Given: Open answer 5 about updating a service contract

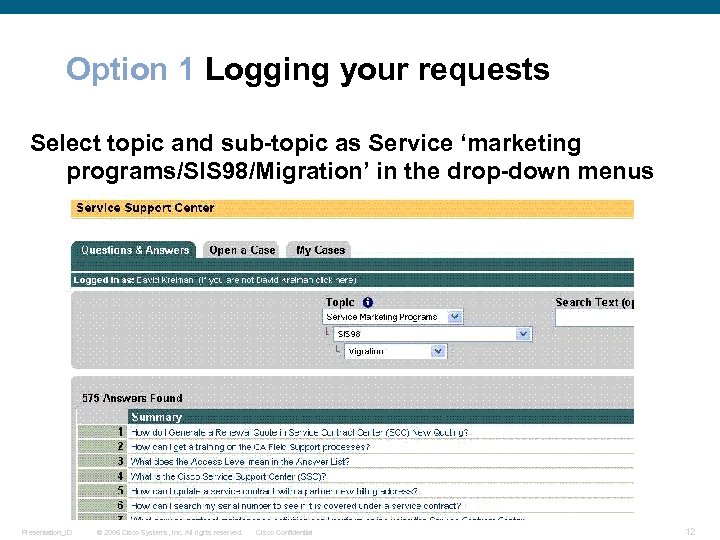Looking at the screenshot, I should [274, 491].
